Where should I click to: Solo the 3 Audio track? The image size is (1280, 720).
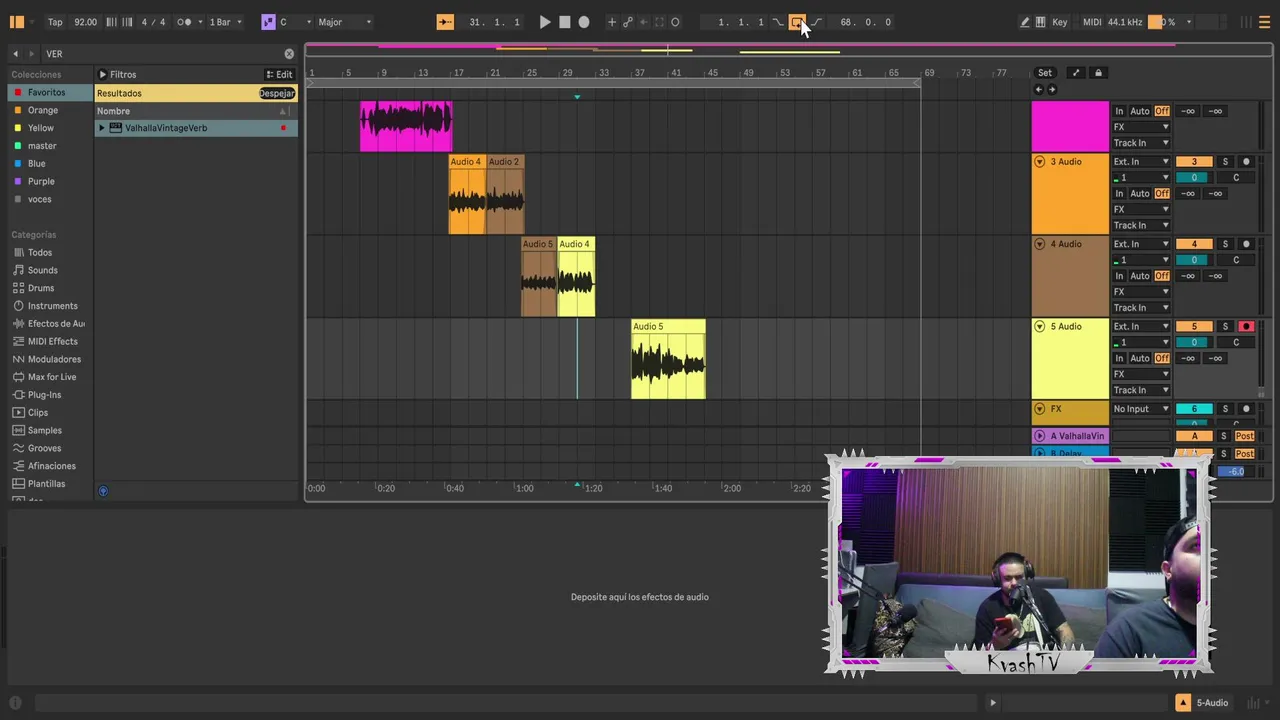1225,162
